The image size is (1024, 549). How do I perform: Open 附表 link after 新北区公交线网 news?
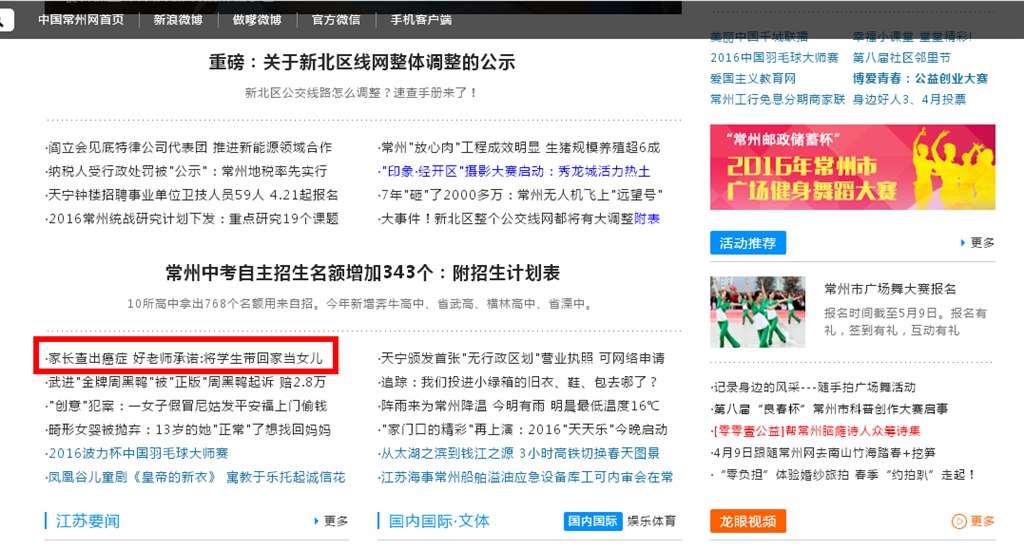[647, 219]
